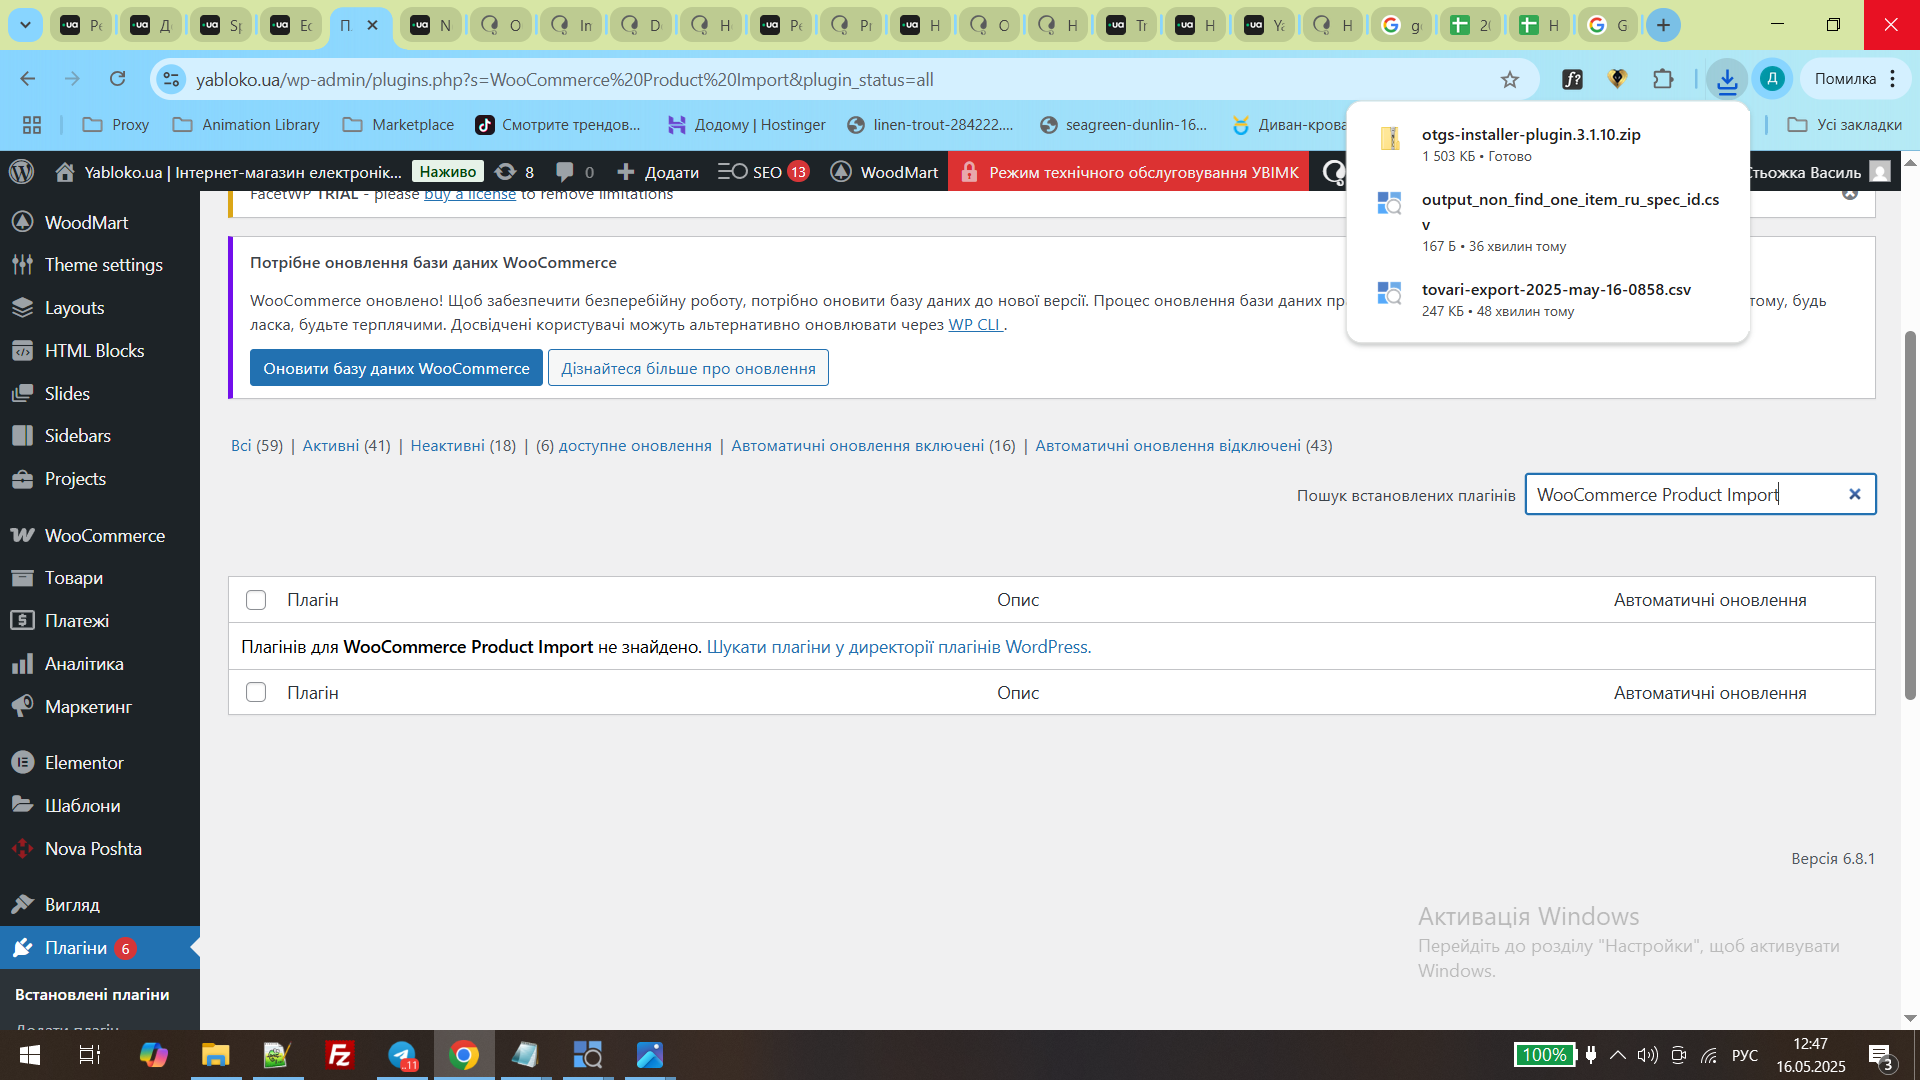1920x1080 pixels.
Task: Filter plugins by Активні (41)
Action: coord(347,446)
